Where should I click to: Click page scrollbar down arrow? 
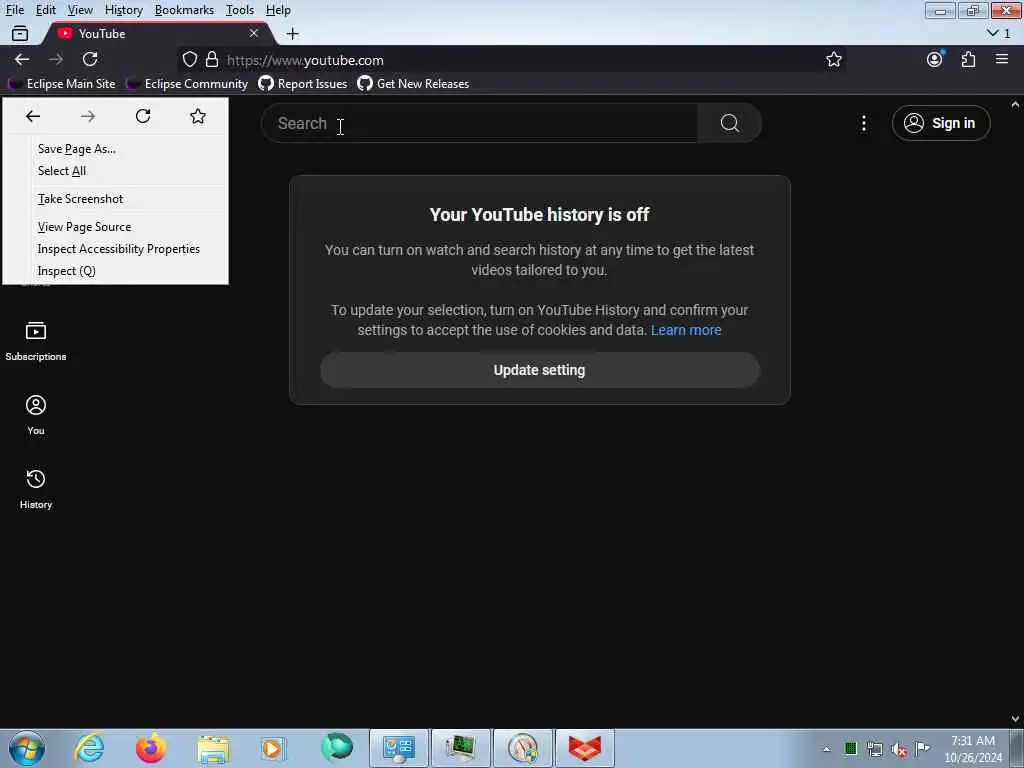point(1016,719)
